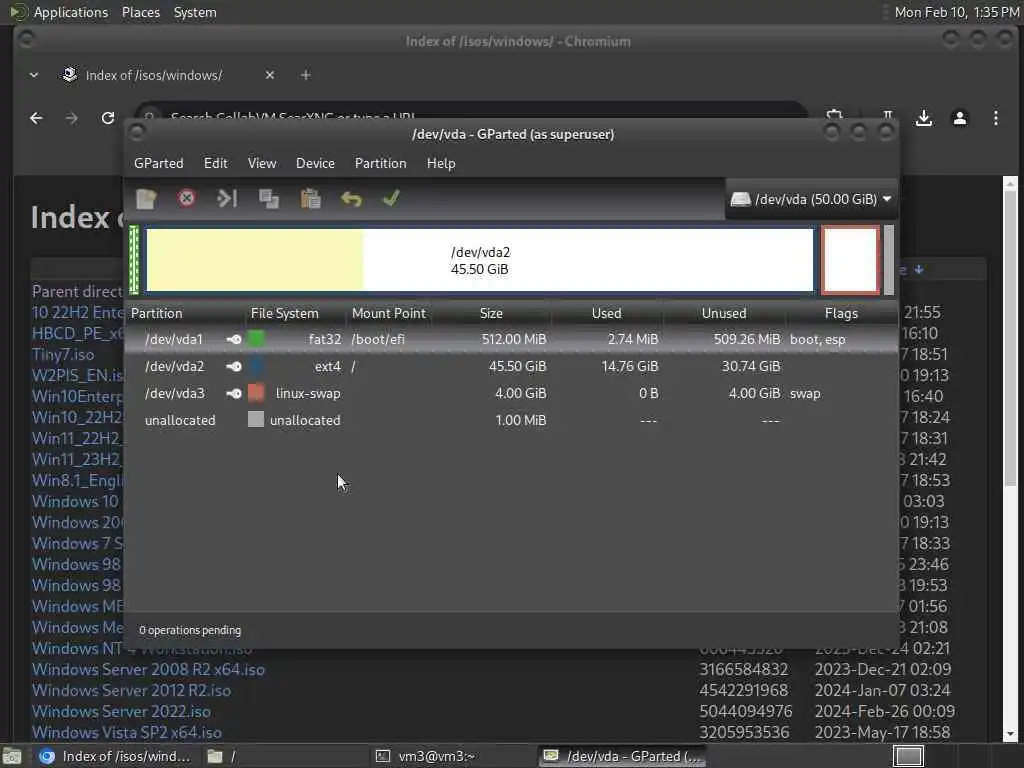Click the 14.76 GiB used value

pos(630,366)
